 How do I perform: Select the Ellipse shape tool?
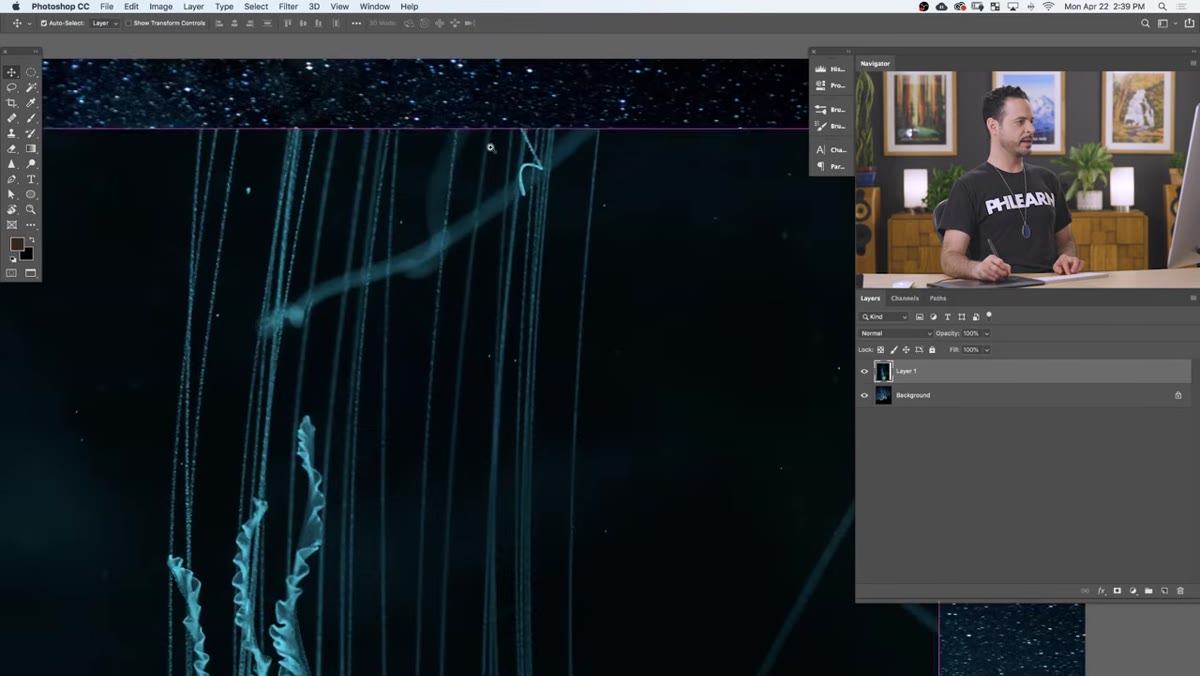(x=31, y=194)
